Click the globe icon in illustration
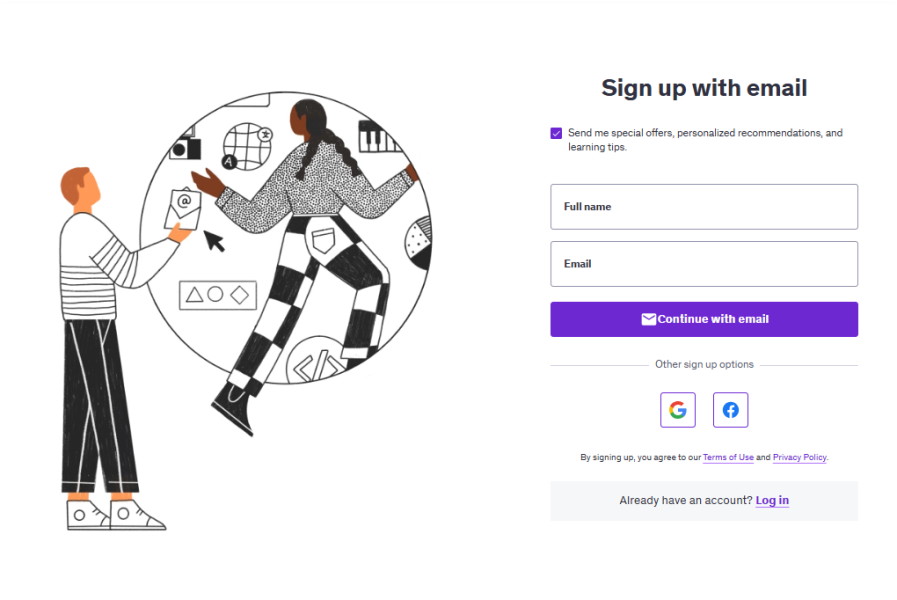This screenshot has height=600, width=897. click(x=247, y=146)
